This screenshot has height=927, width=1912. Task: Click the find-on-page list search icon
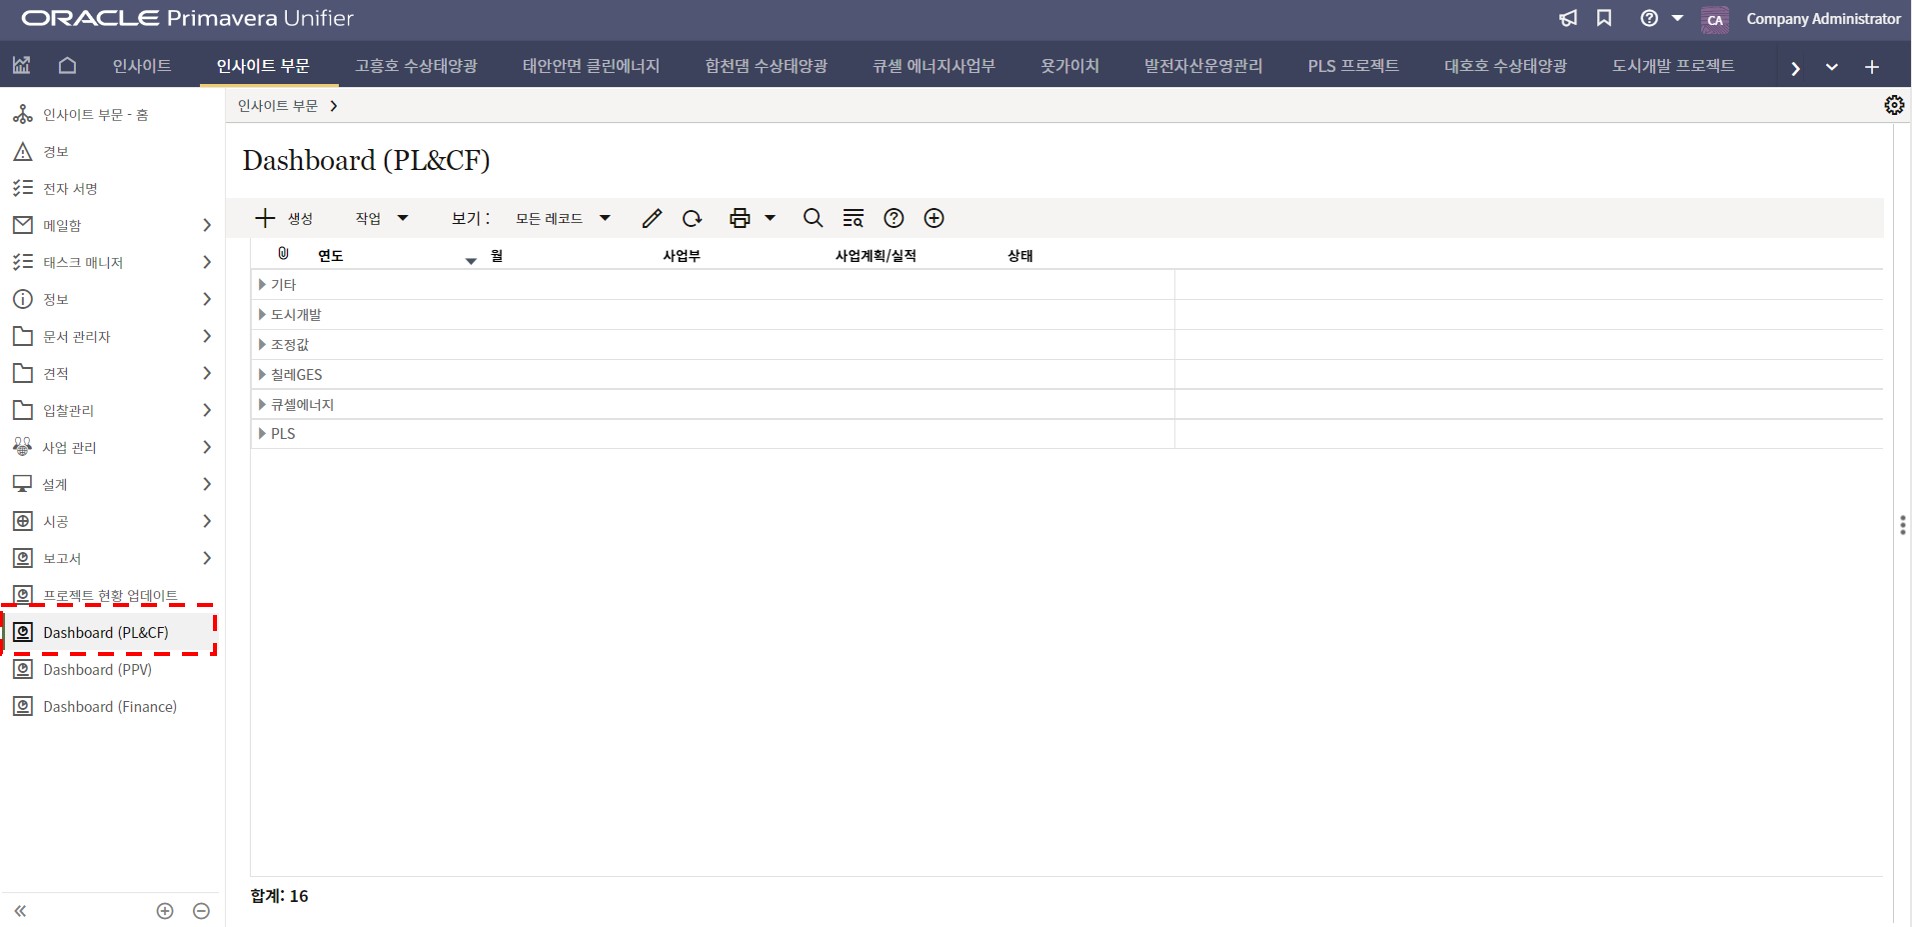coord(853,218)
